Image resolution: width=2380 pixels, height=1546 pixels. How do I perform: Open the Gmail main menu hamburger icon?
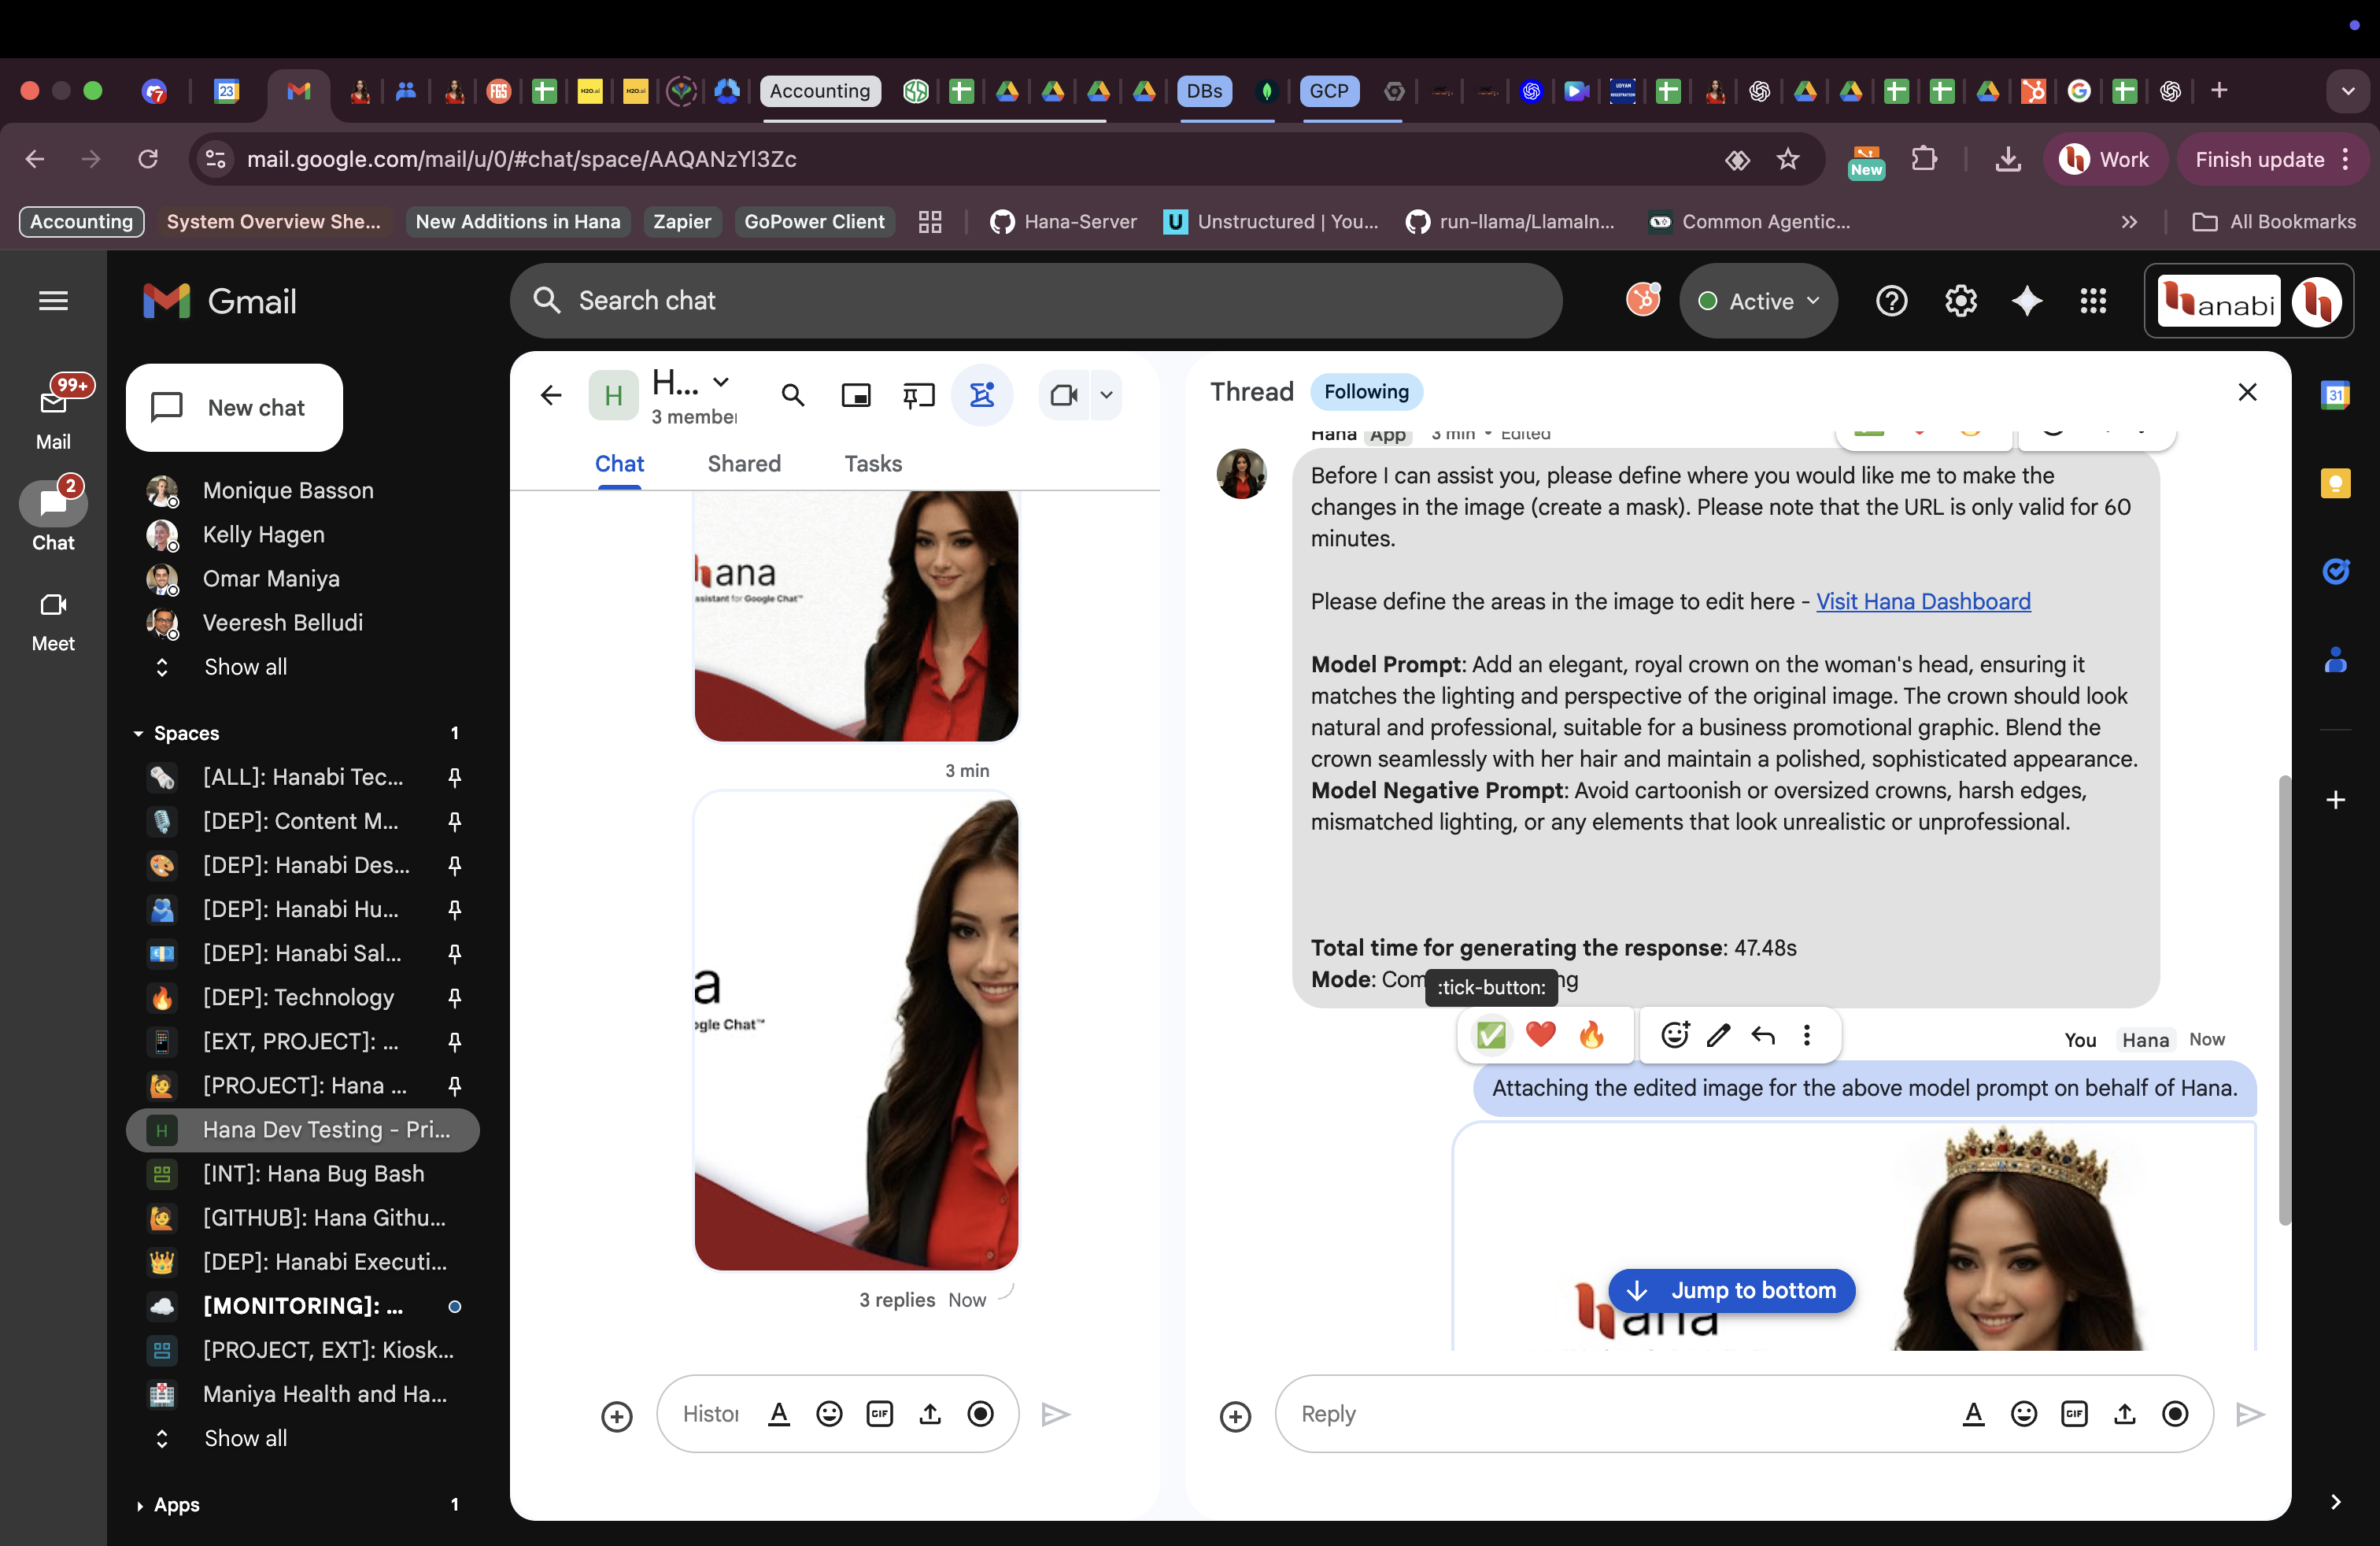[x=53, y=301]
